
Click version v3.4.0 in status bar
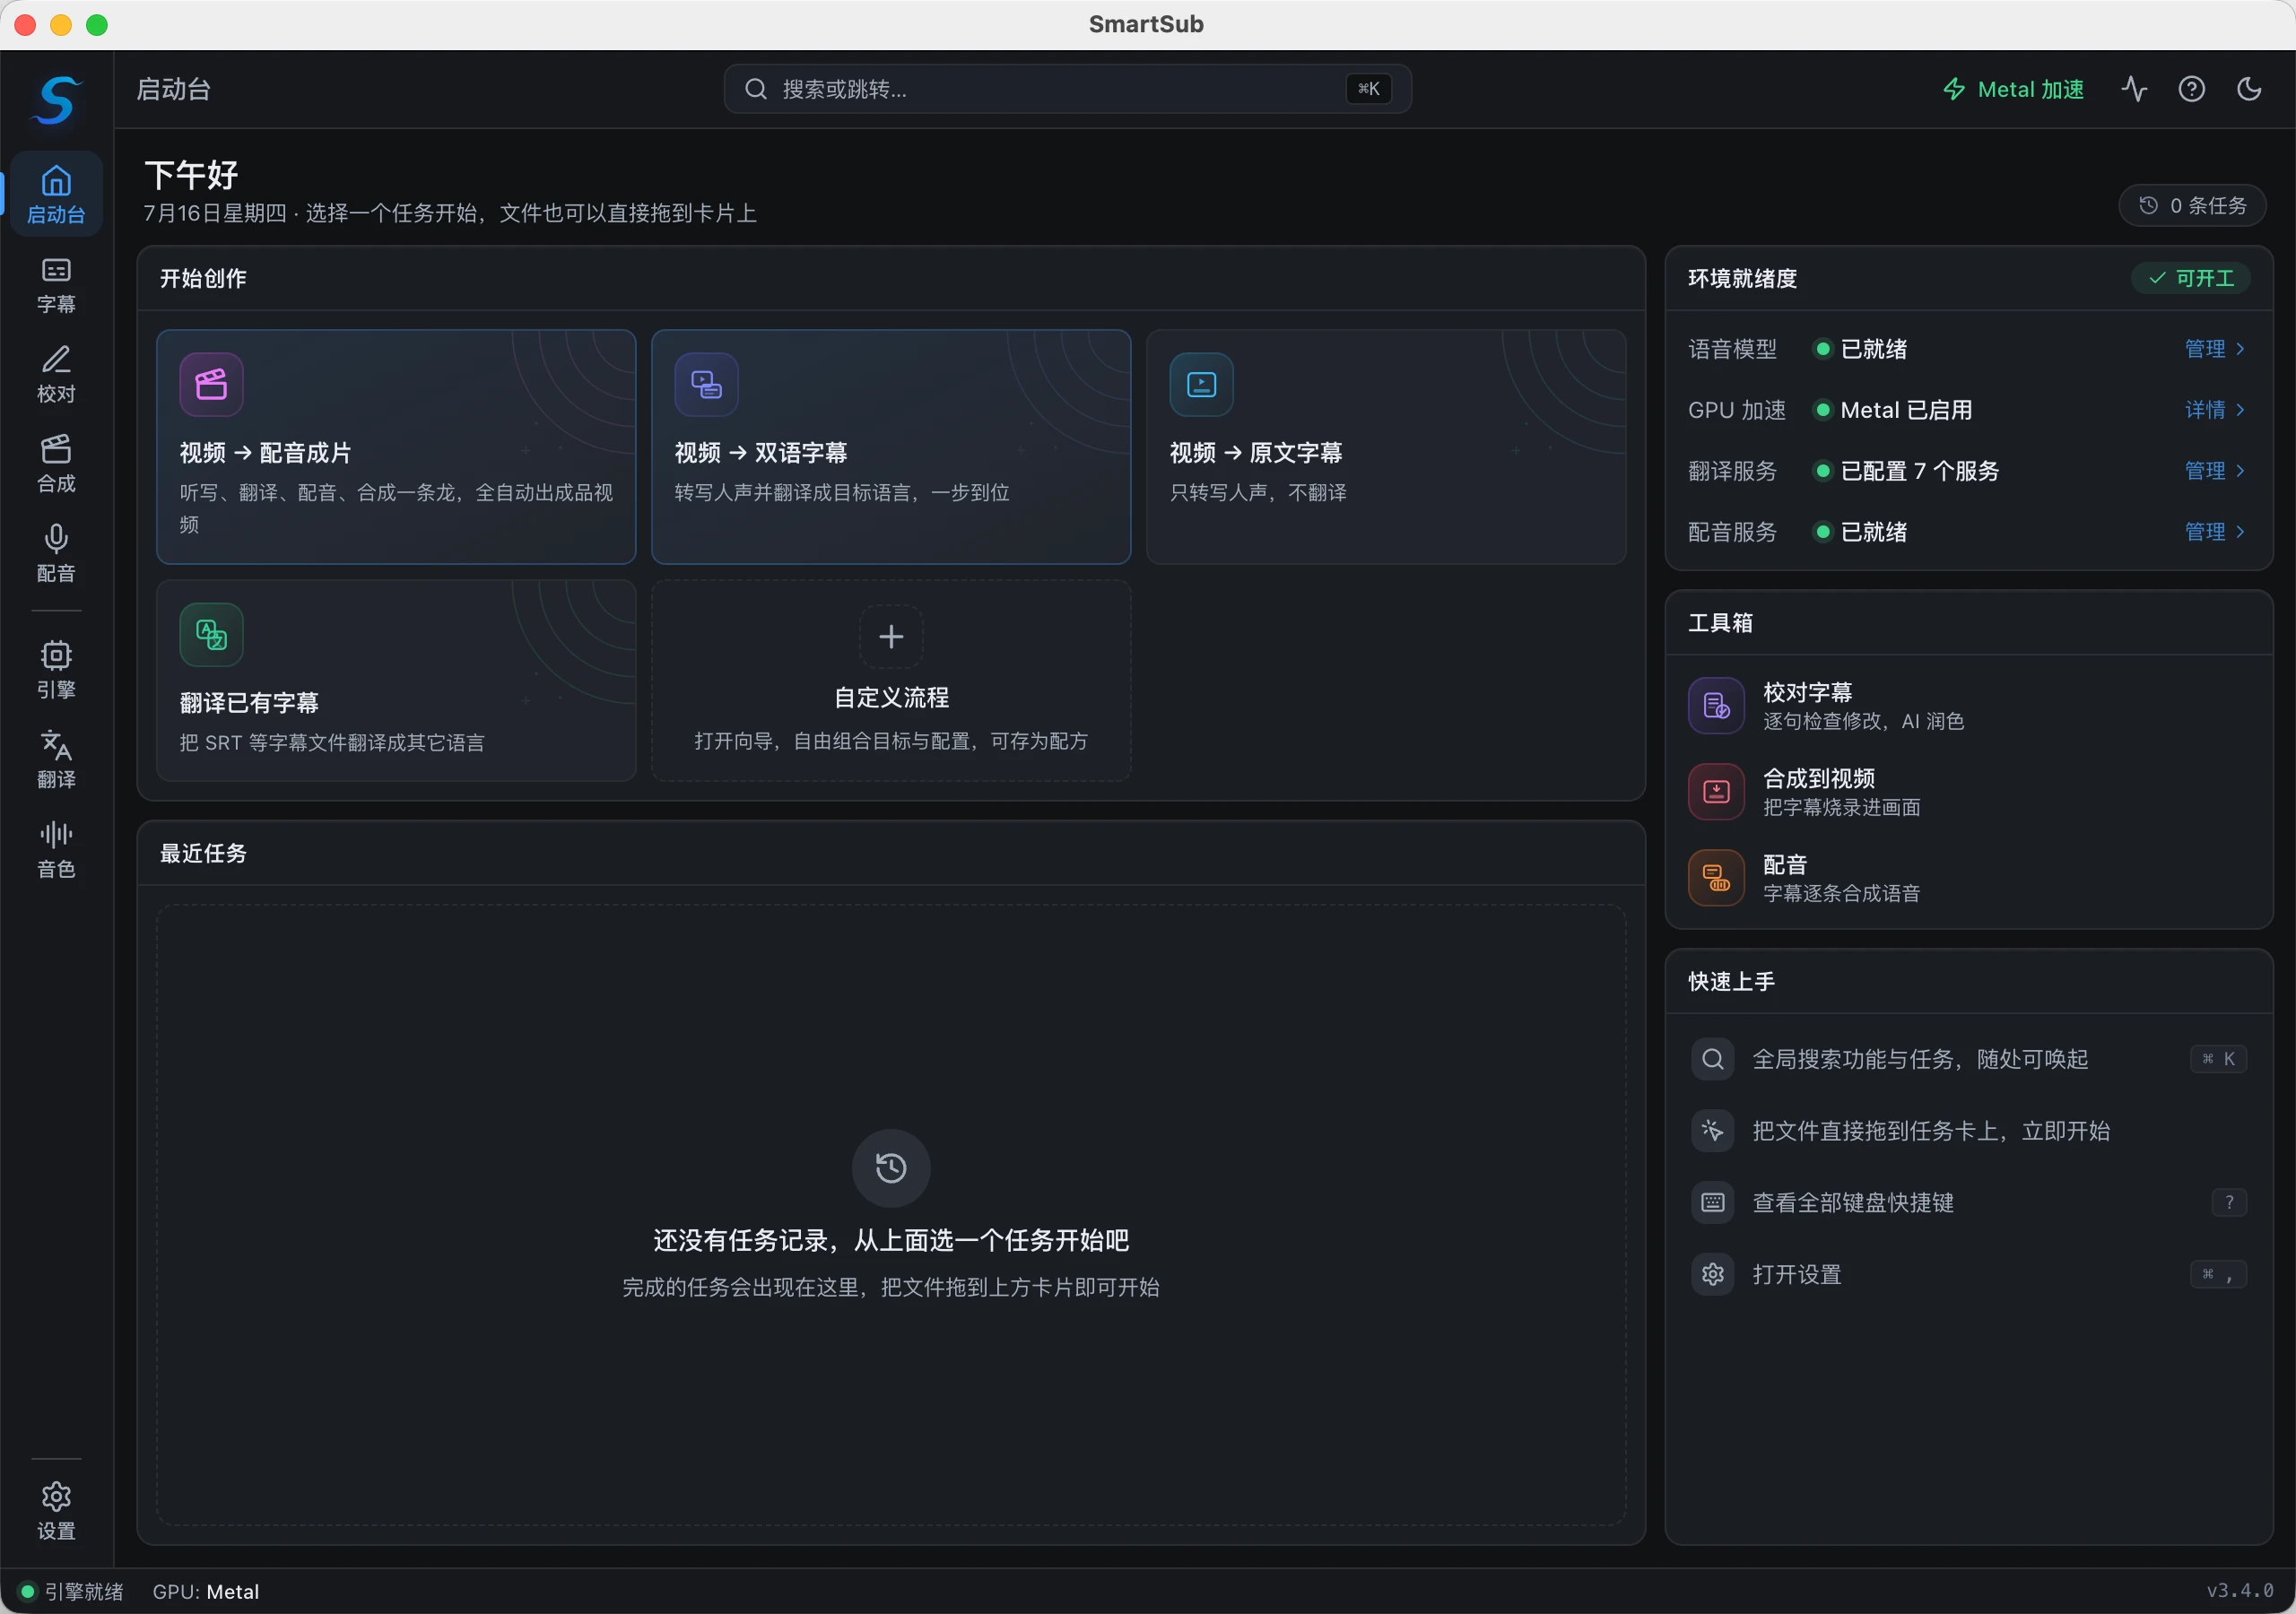click(x=2240, y=1591)
